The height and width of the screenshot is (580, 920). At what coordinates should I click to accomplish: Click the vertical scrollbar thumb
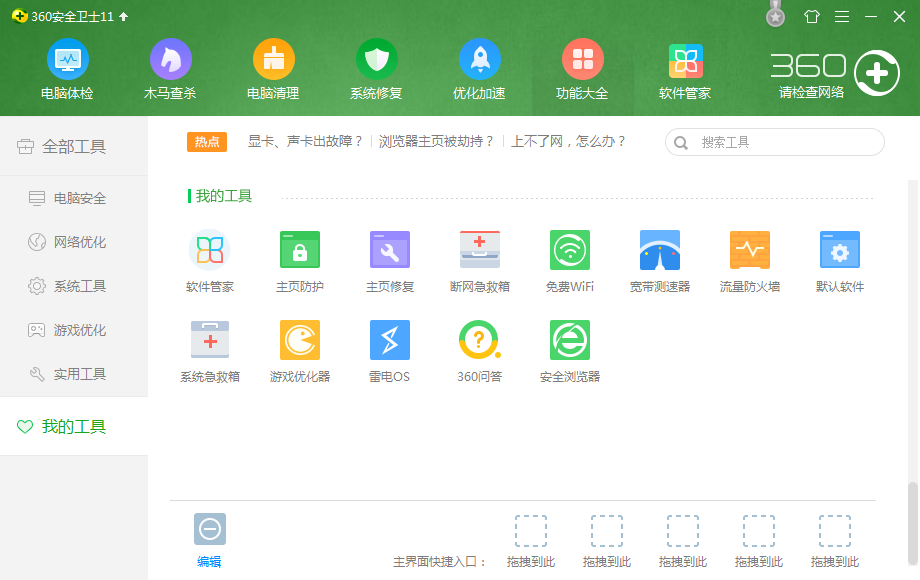click(912, 523)
